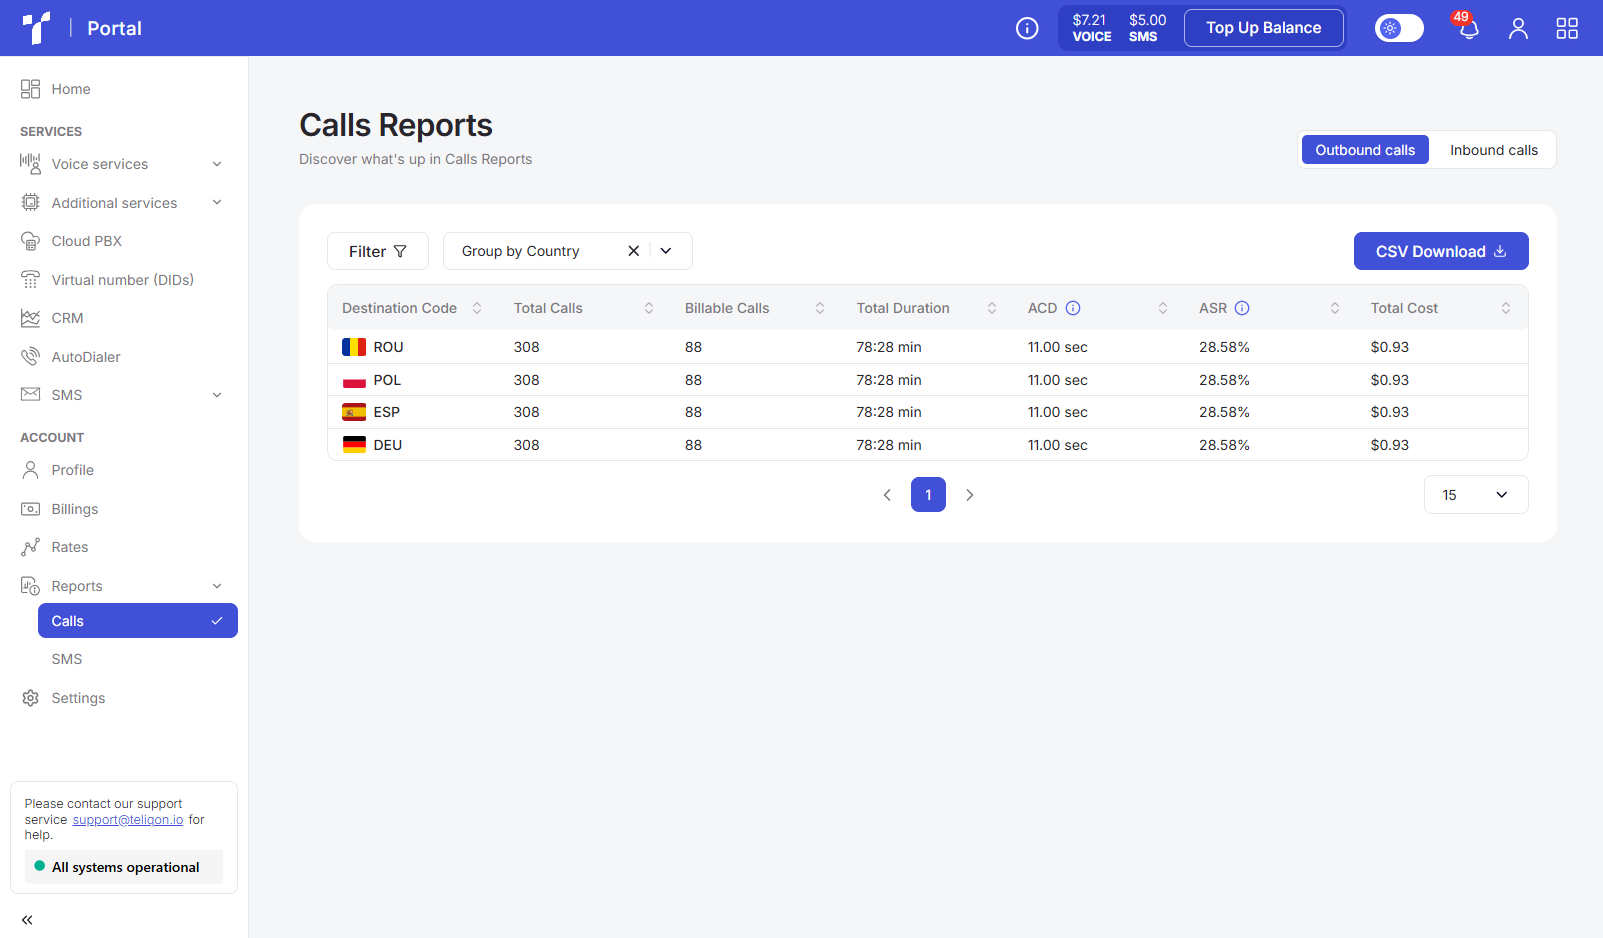The image size is (1603, 938).
Task: Open the Billings menu item
Action: point(75,509)
